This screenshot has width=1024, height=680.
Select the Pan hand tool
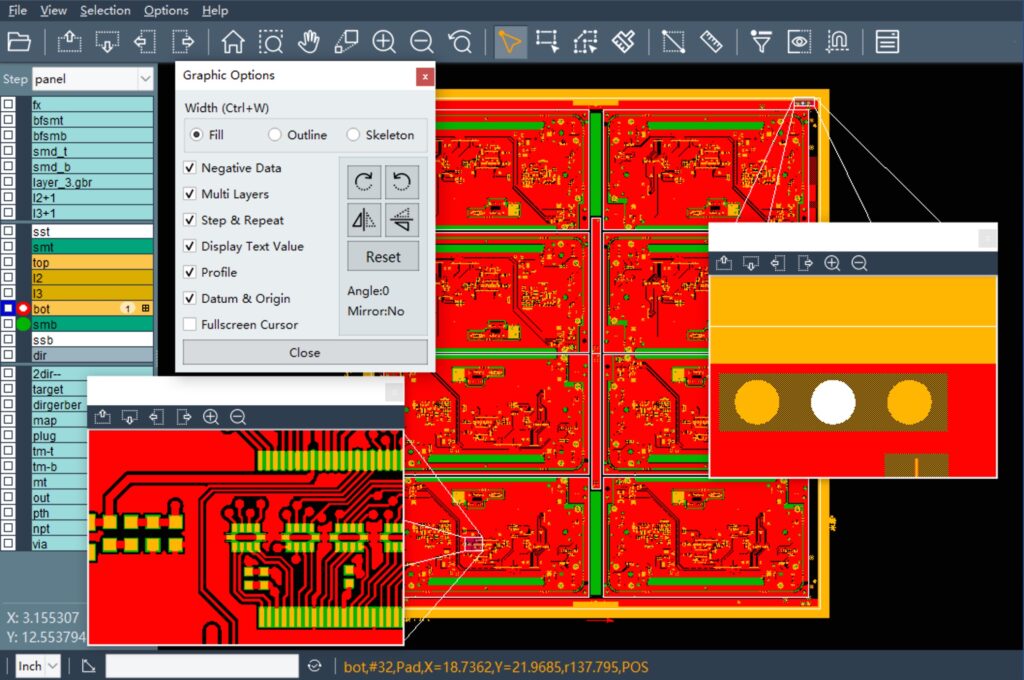coord(309,42)
